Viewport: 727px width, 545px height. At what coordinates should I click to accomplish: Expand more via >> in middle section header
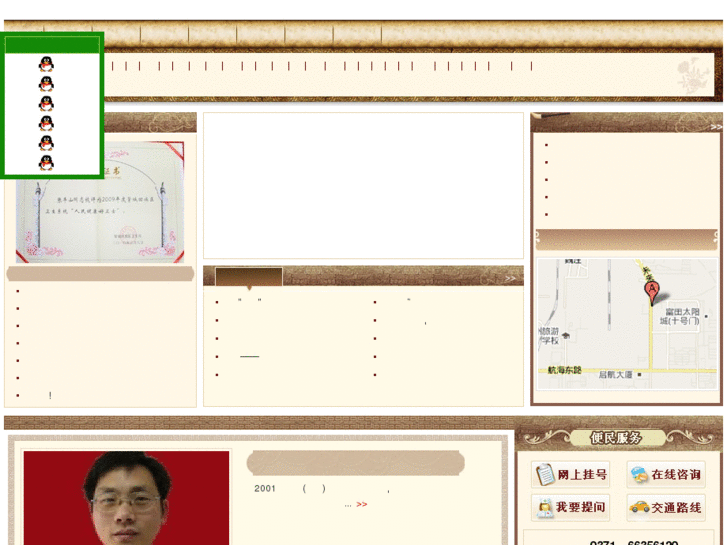510,278
